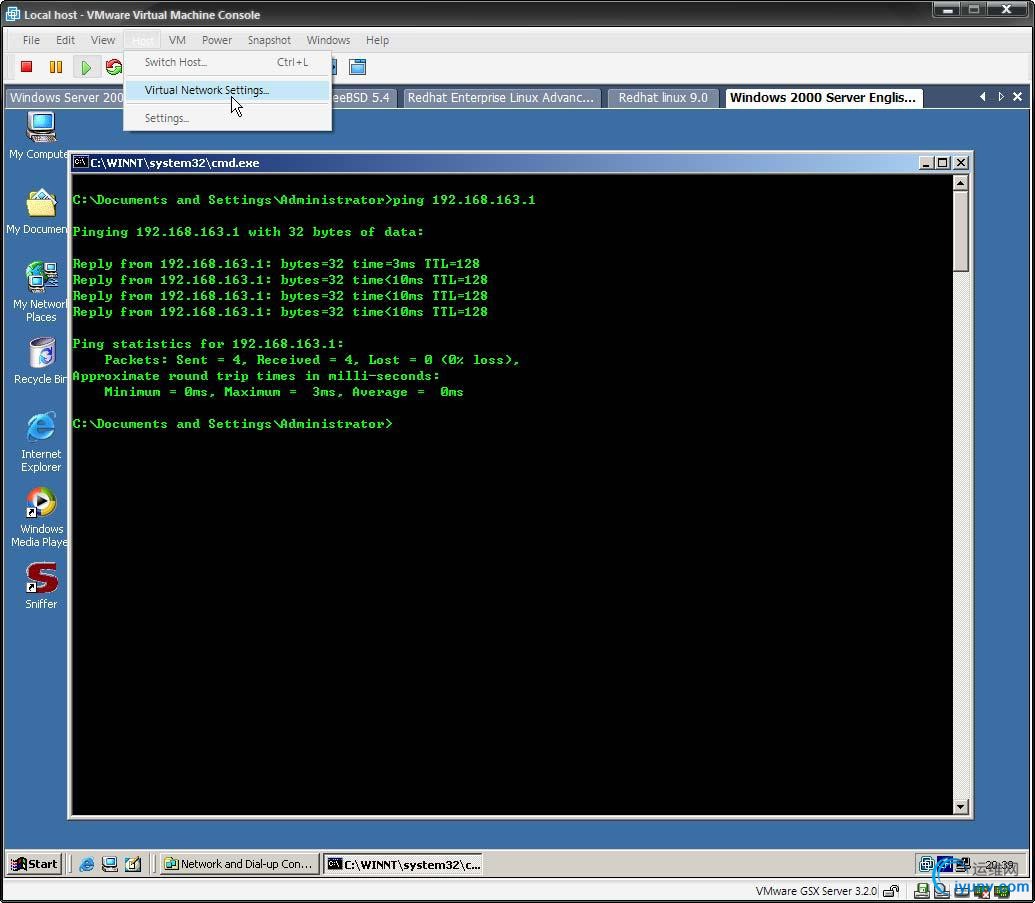Switch to Windows Server 200 tab
1035x903 pixels.
click(x=65, y=98)
